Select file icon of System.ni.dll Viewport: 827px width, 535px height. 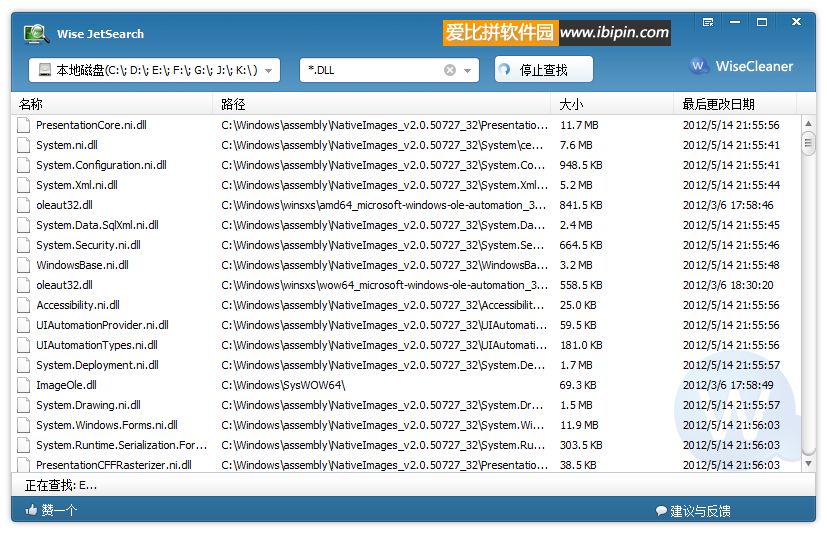coord(23,145)
